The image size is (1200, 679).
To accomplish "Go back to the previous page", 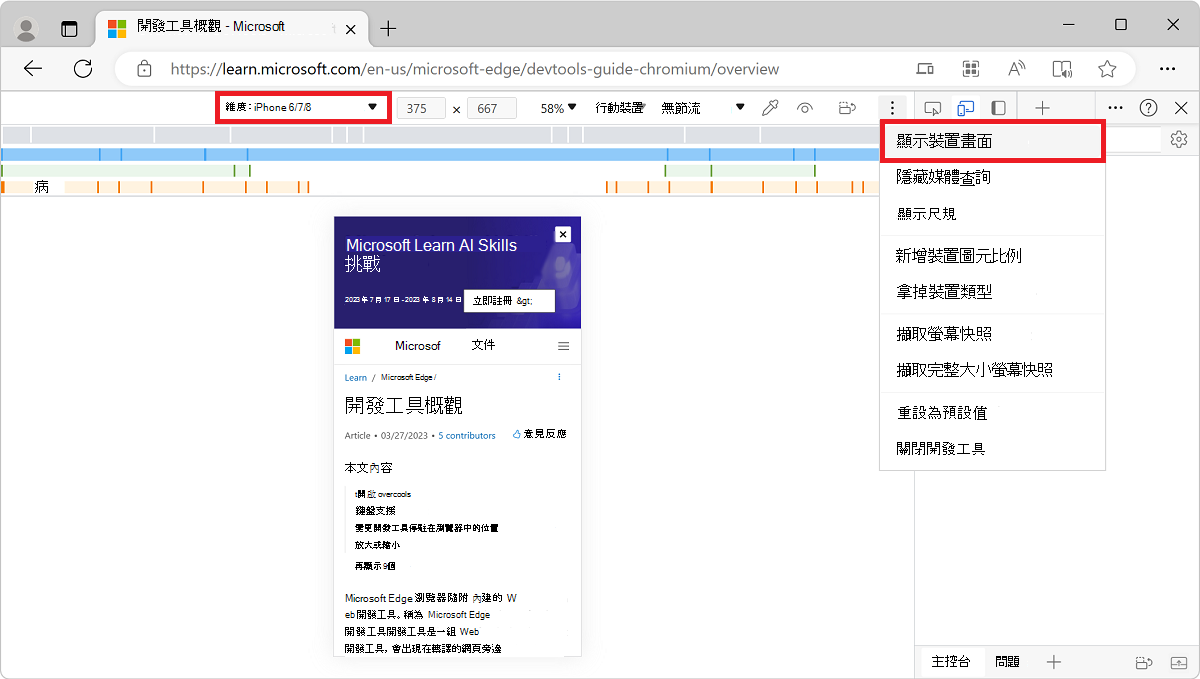I will pos(33,69).
